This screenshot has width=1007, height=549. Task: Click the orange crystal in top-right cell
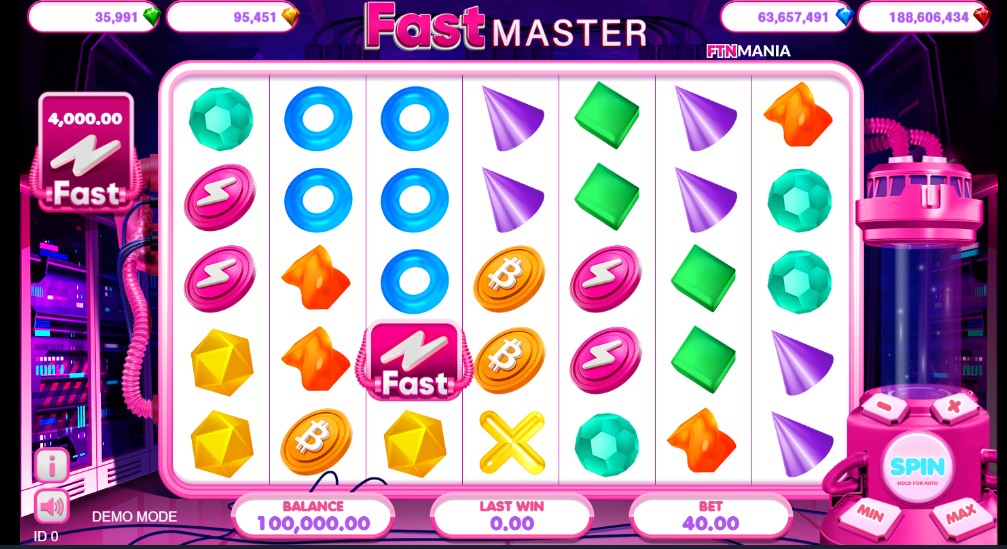pyautogui.click(x=798, y=114)
